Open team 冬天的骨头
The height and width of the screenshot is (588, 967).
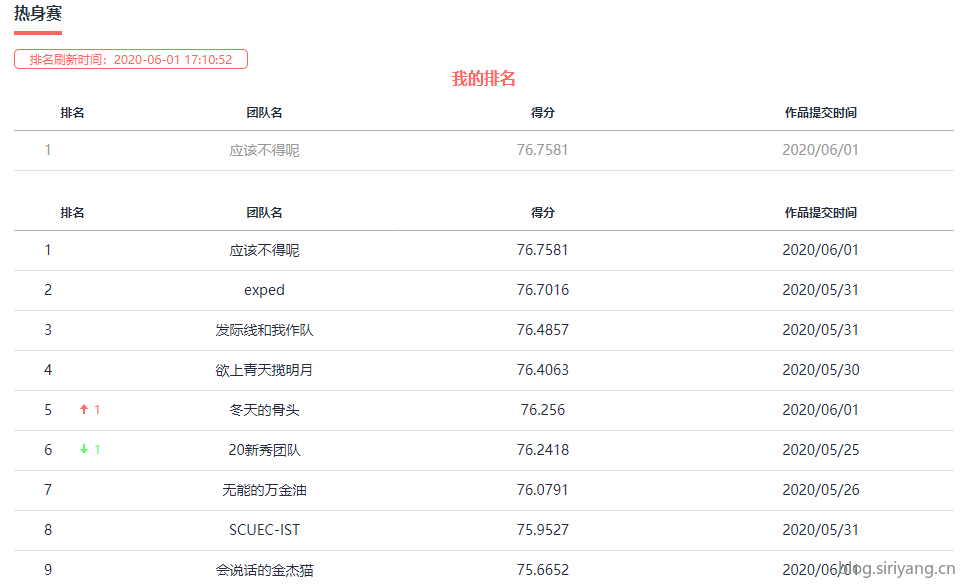(264, 410)
